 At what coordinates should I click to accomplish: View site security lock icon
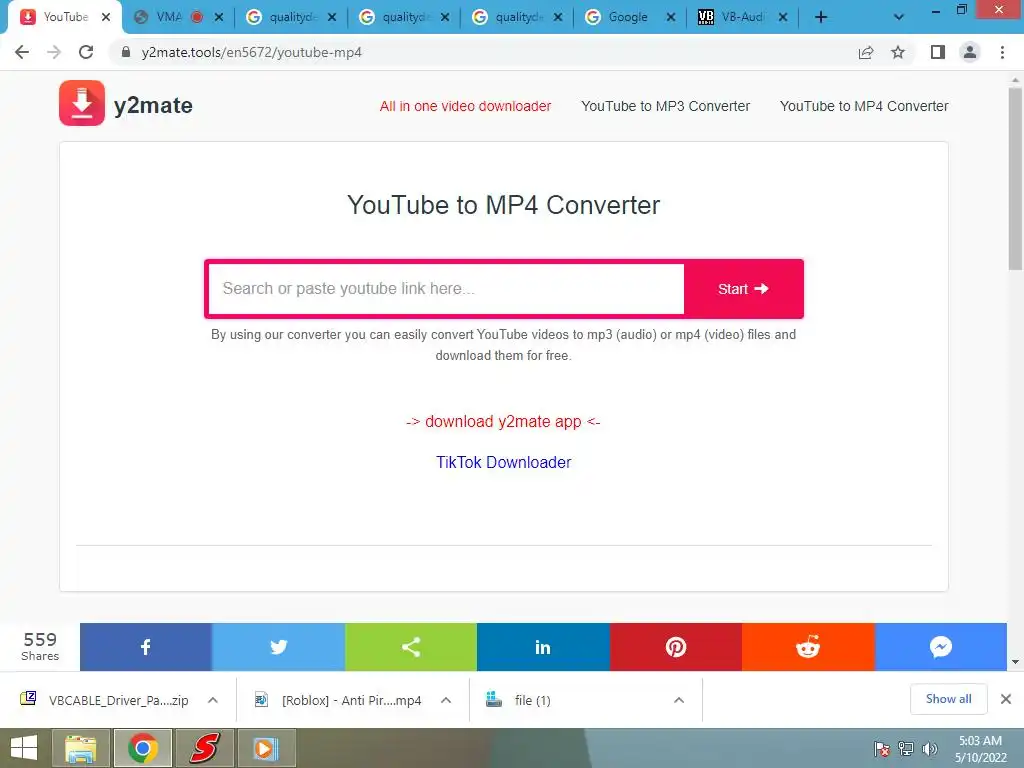point(126,52)
